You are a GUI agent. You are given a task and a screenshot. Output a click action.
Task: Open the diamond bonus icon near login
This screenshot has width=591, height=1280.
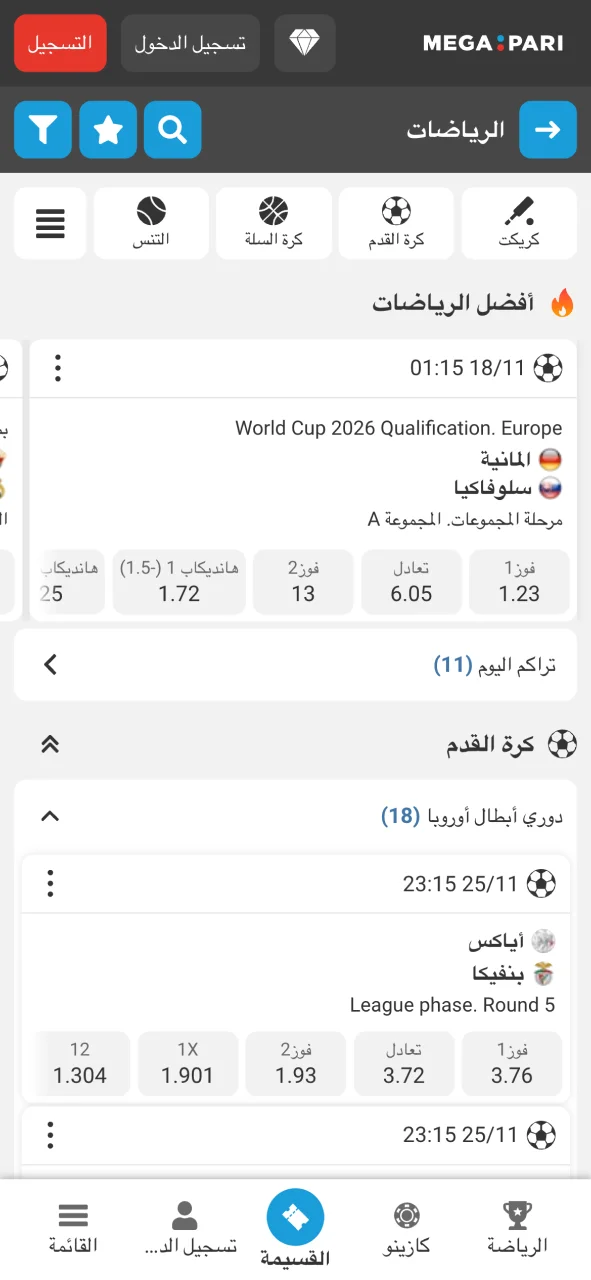coord(305,43)
